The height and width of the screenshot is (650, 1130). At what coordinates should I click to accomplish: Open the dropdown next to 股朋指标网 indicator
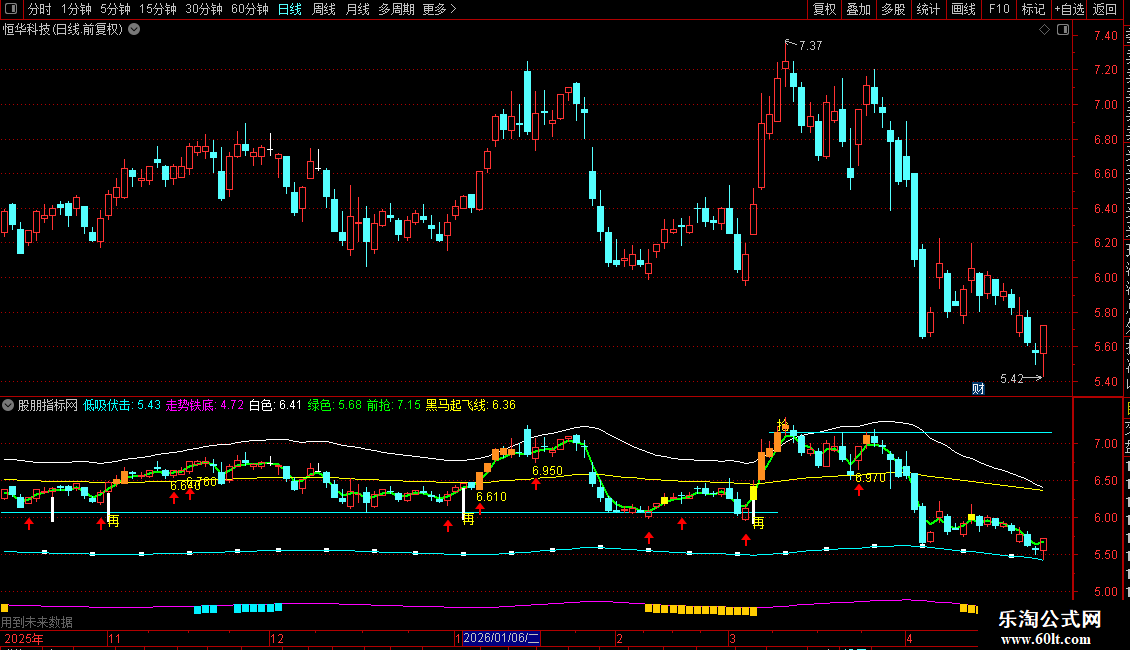(x=8, y=405)
